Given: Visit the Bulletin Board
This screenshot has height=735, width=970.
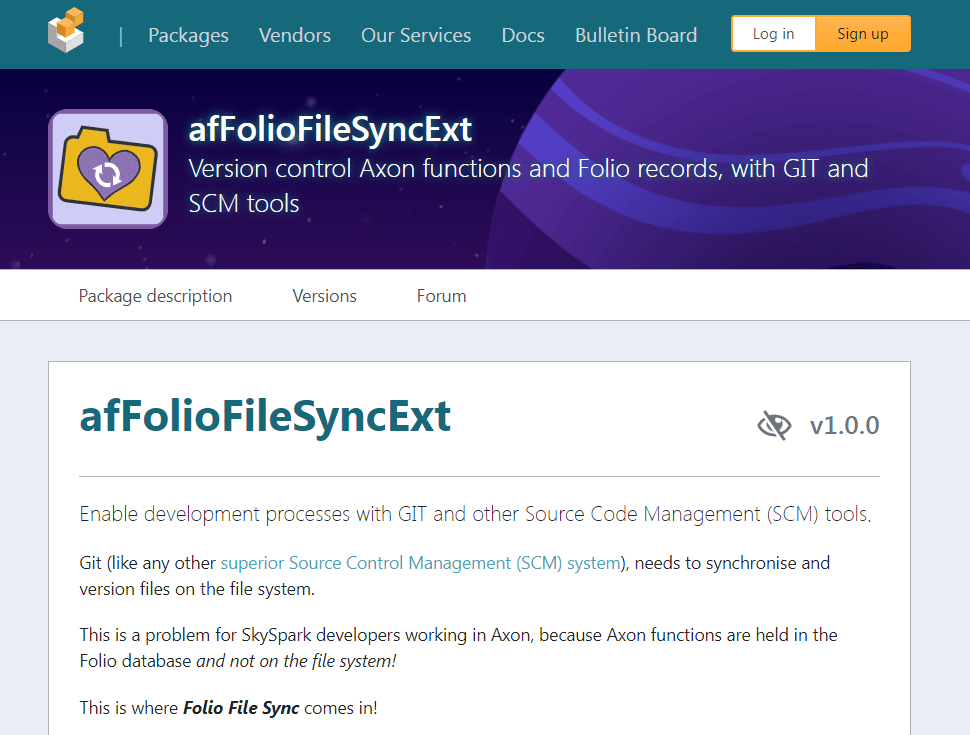Looking at the screenshot, I should point(636,35).
